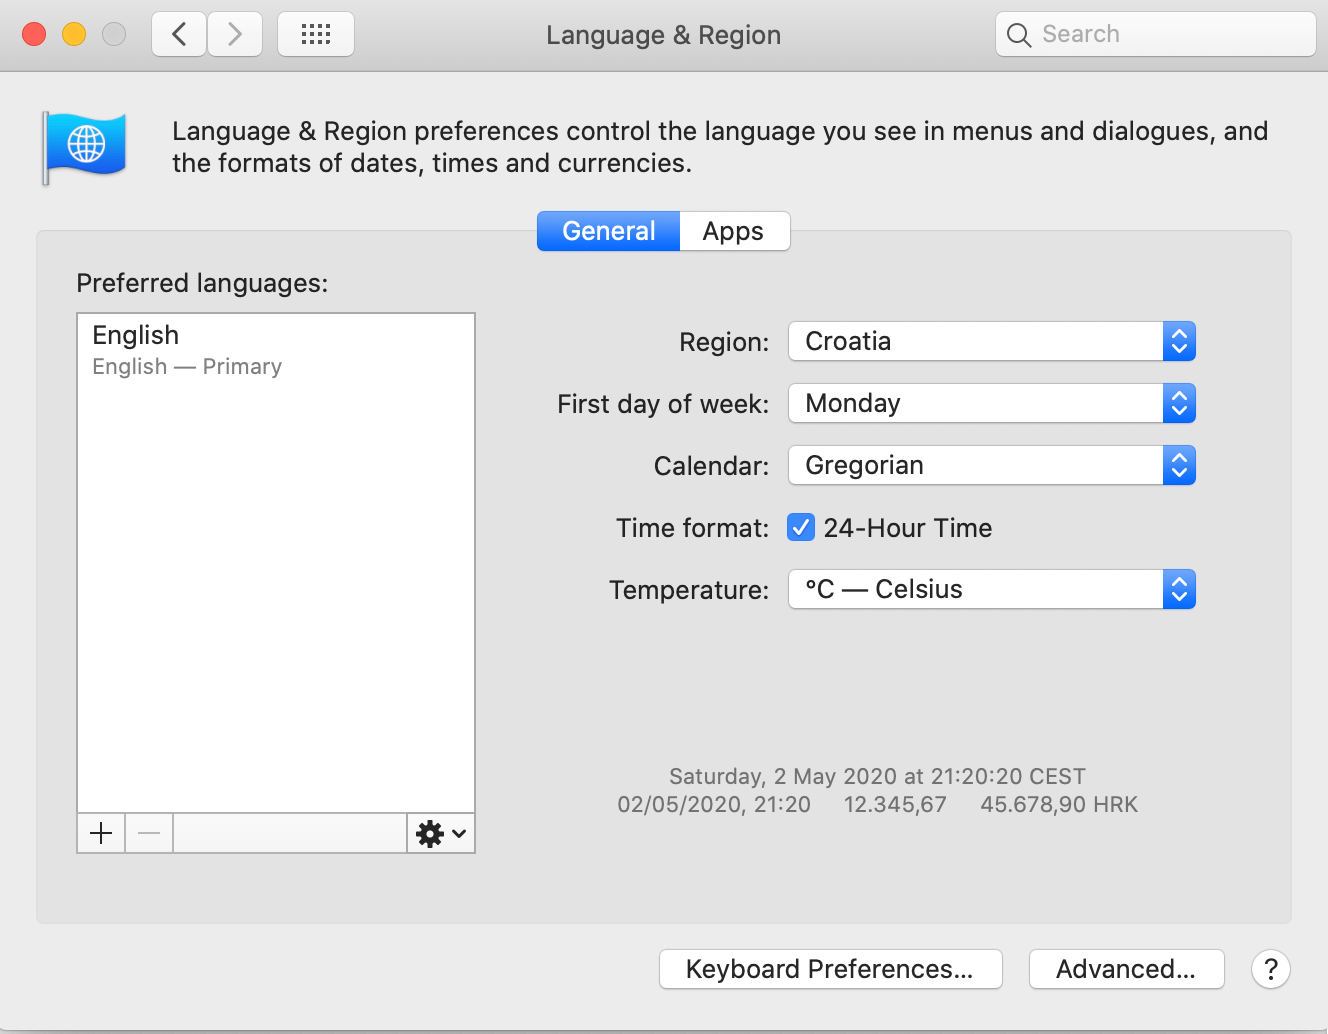Click the Language & Region flag icon
Image resolution: width=1328 pixels, height=1034 pixels.
[x=85, y=147]
